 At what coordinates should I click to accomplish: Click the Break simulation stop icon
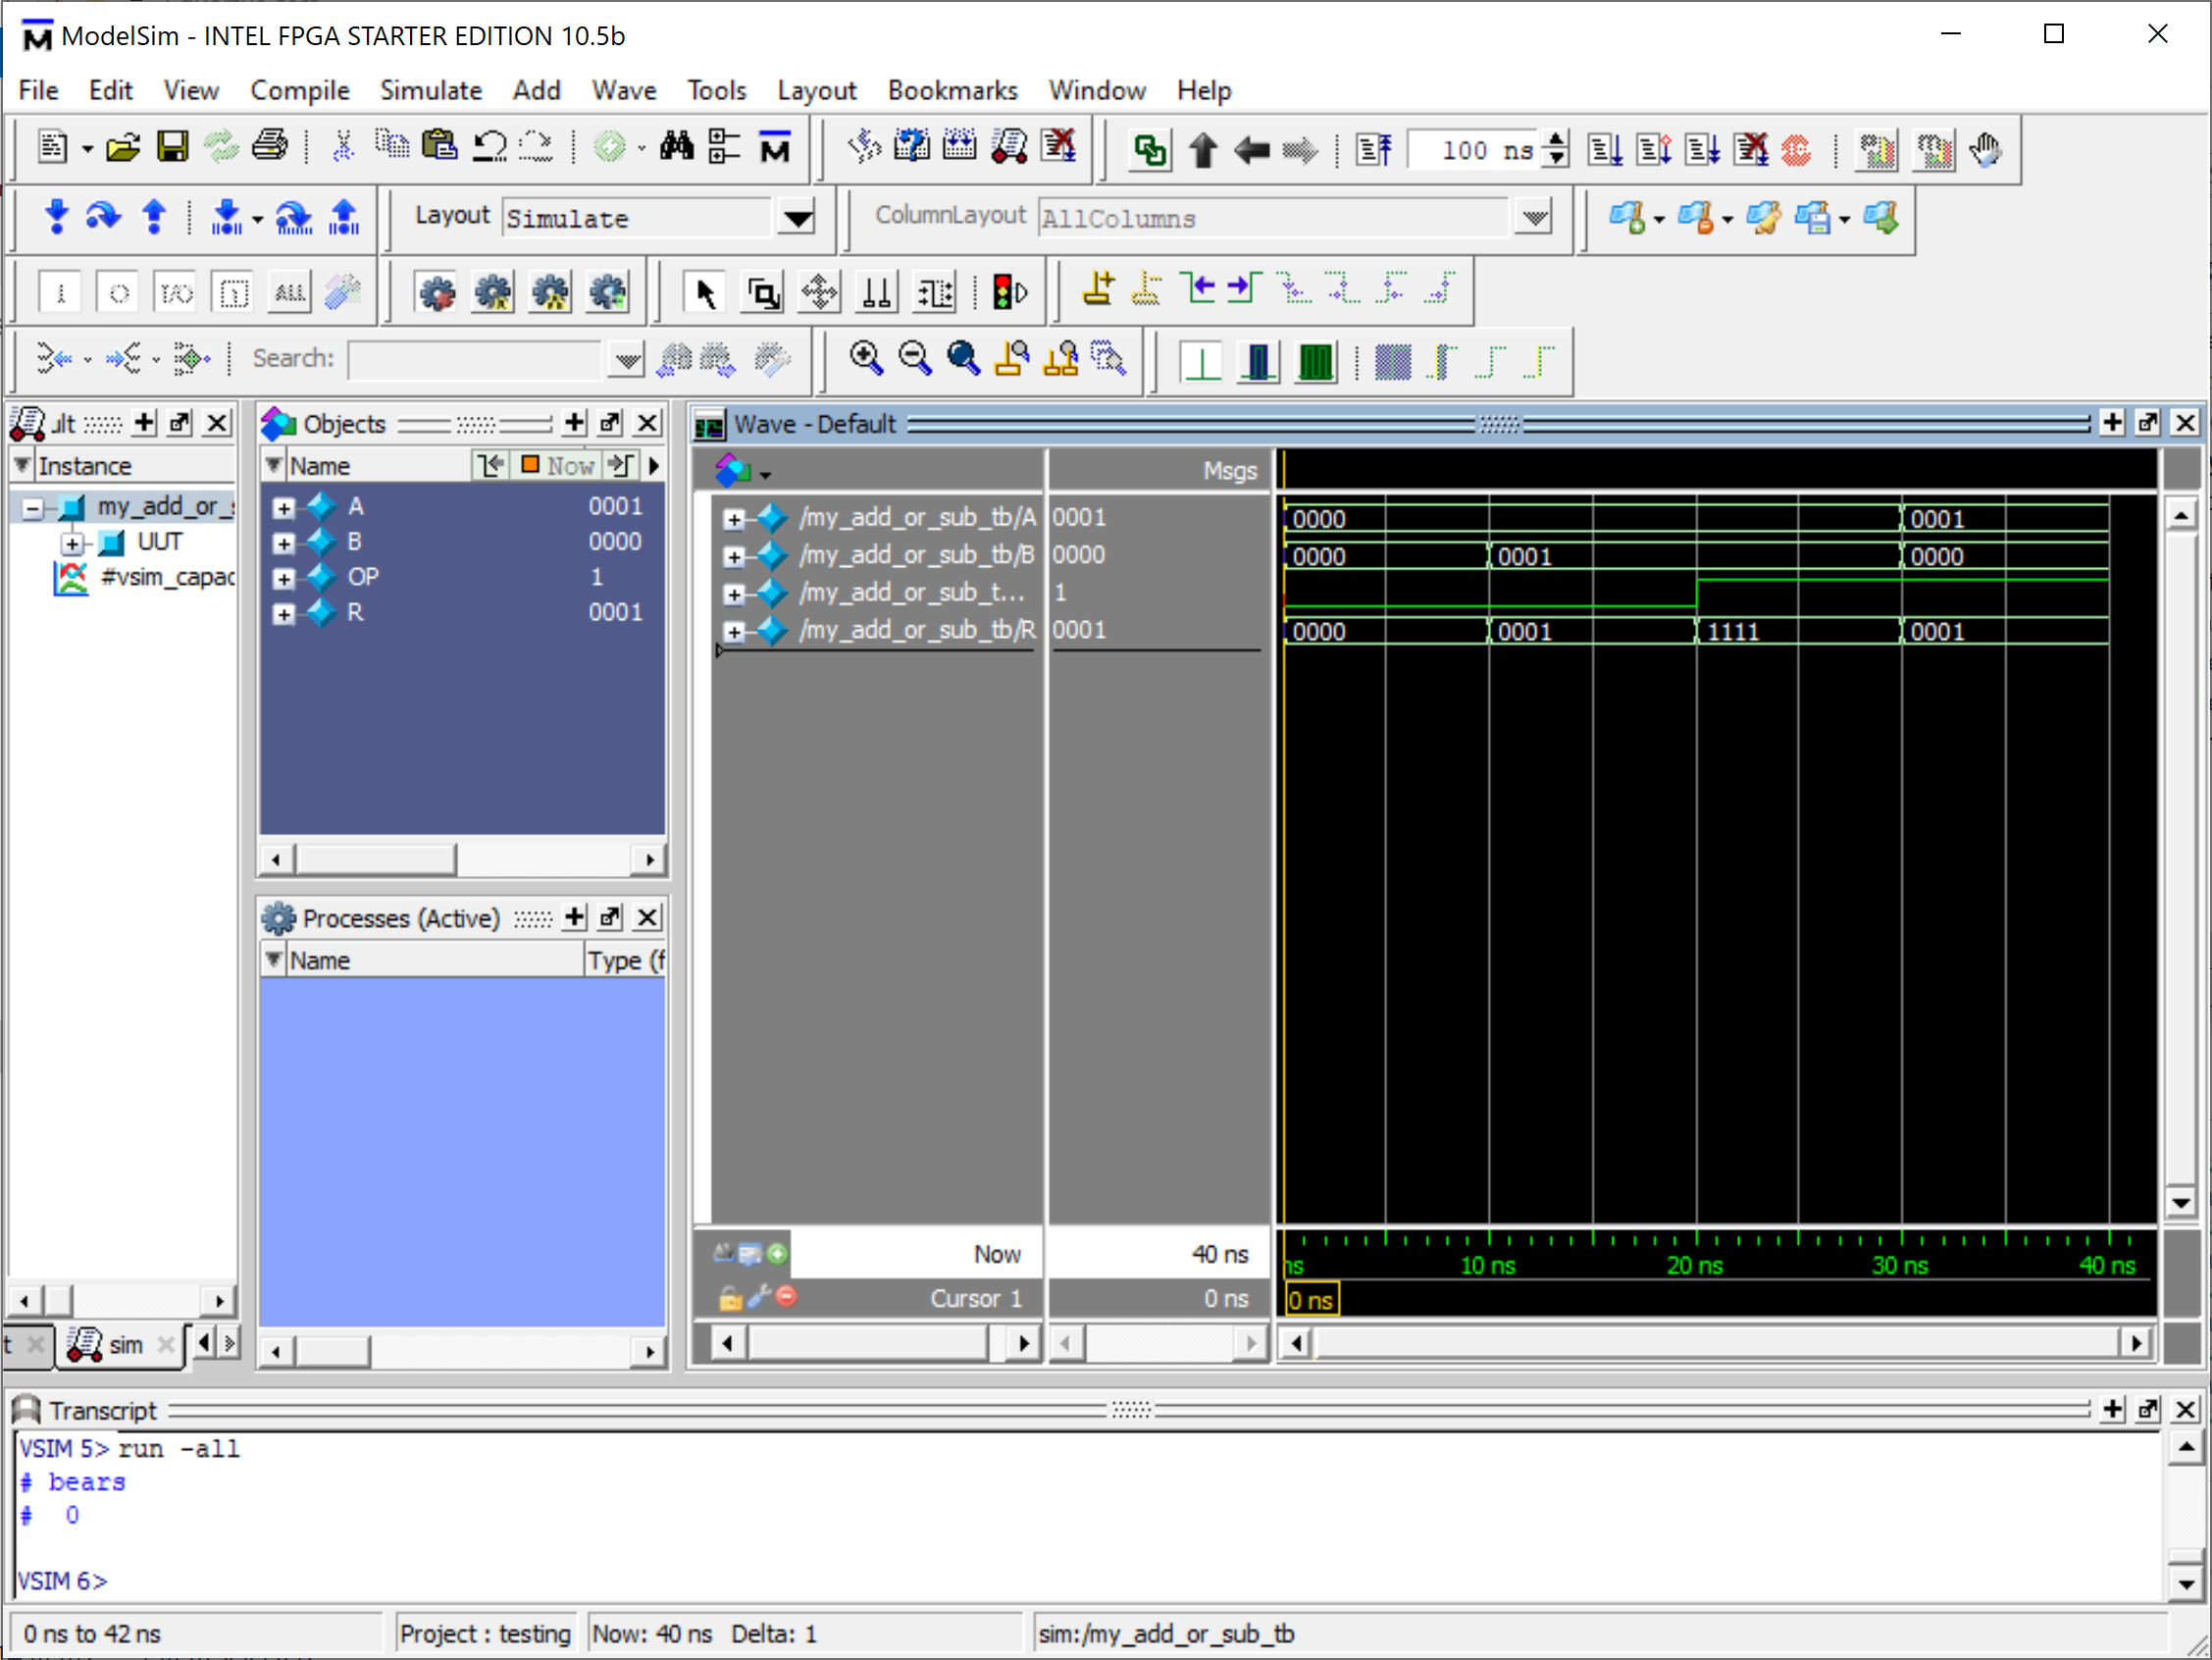coord(1795,150)
